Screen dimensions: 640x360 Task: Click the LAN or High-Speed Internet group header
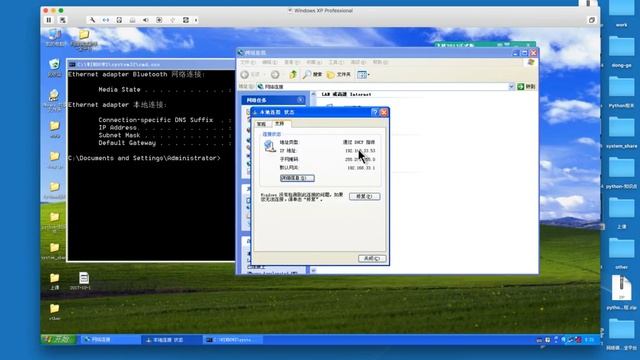point(346,94)
